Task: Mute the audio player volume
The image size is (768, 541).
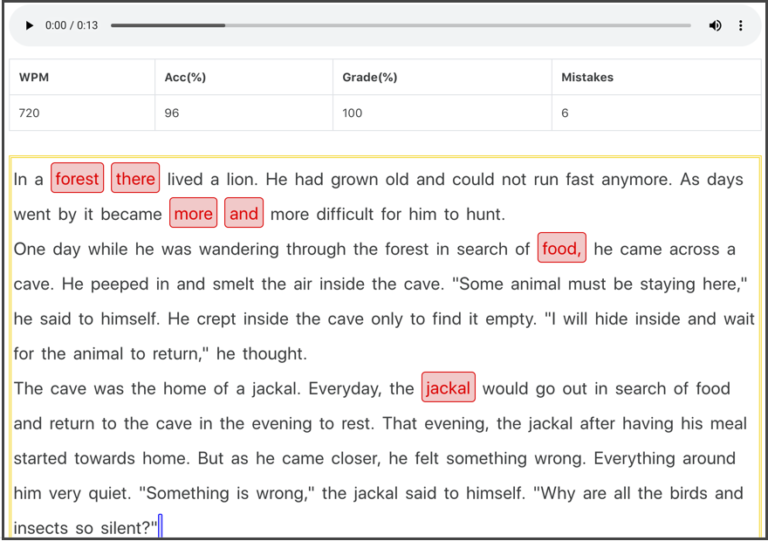Action: 715,25
